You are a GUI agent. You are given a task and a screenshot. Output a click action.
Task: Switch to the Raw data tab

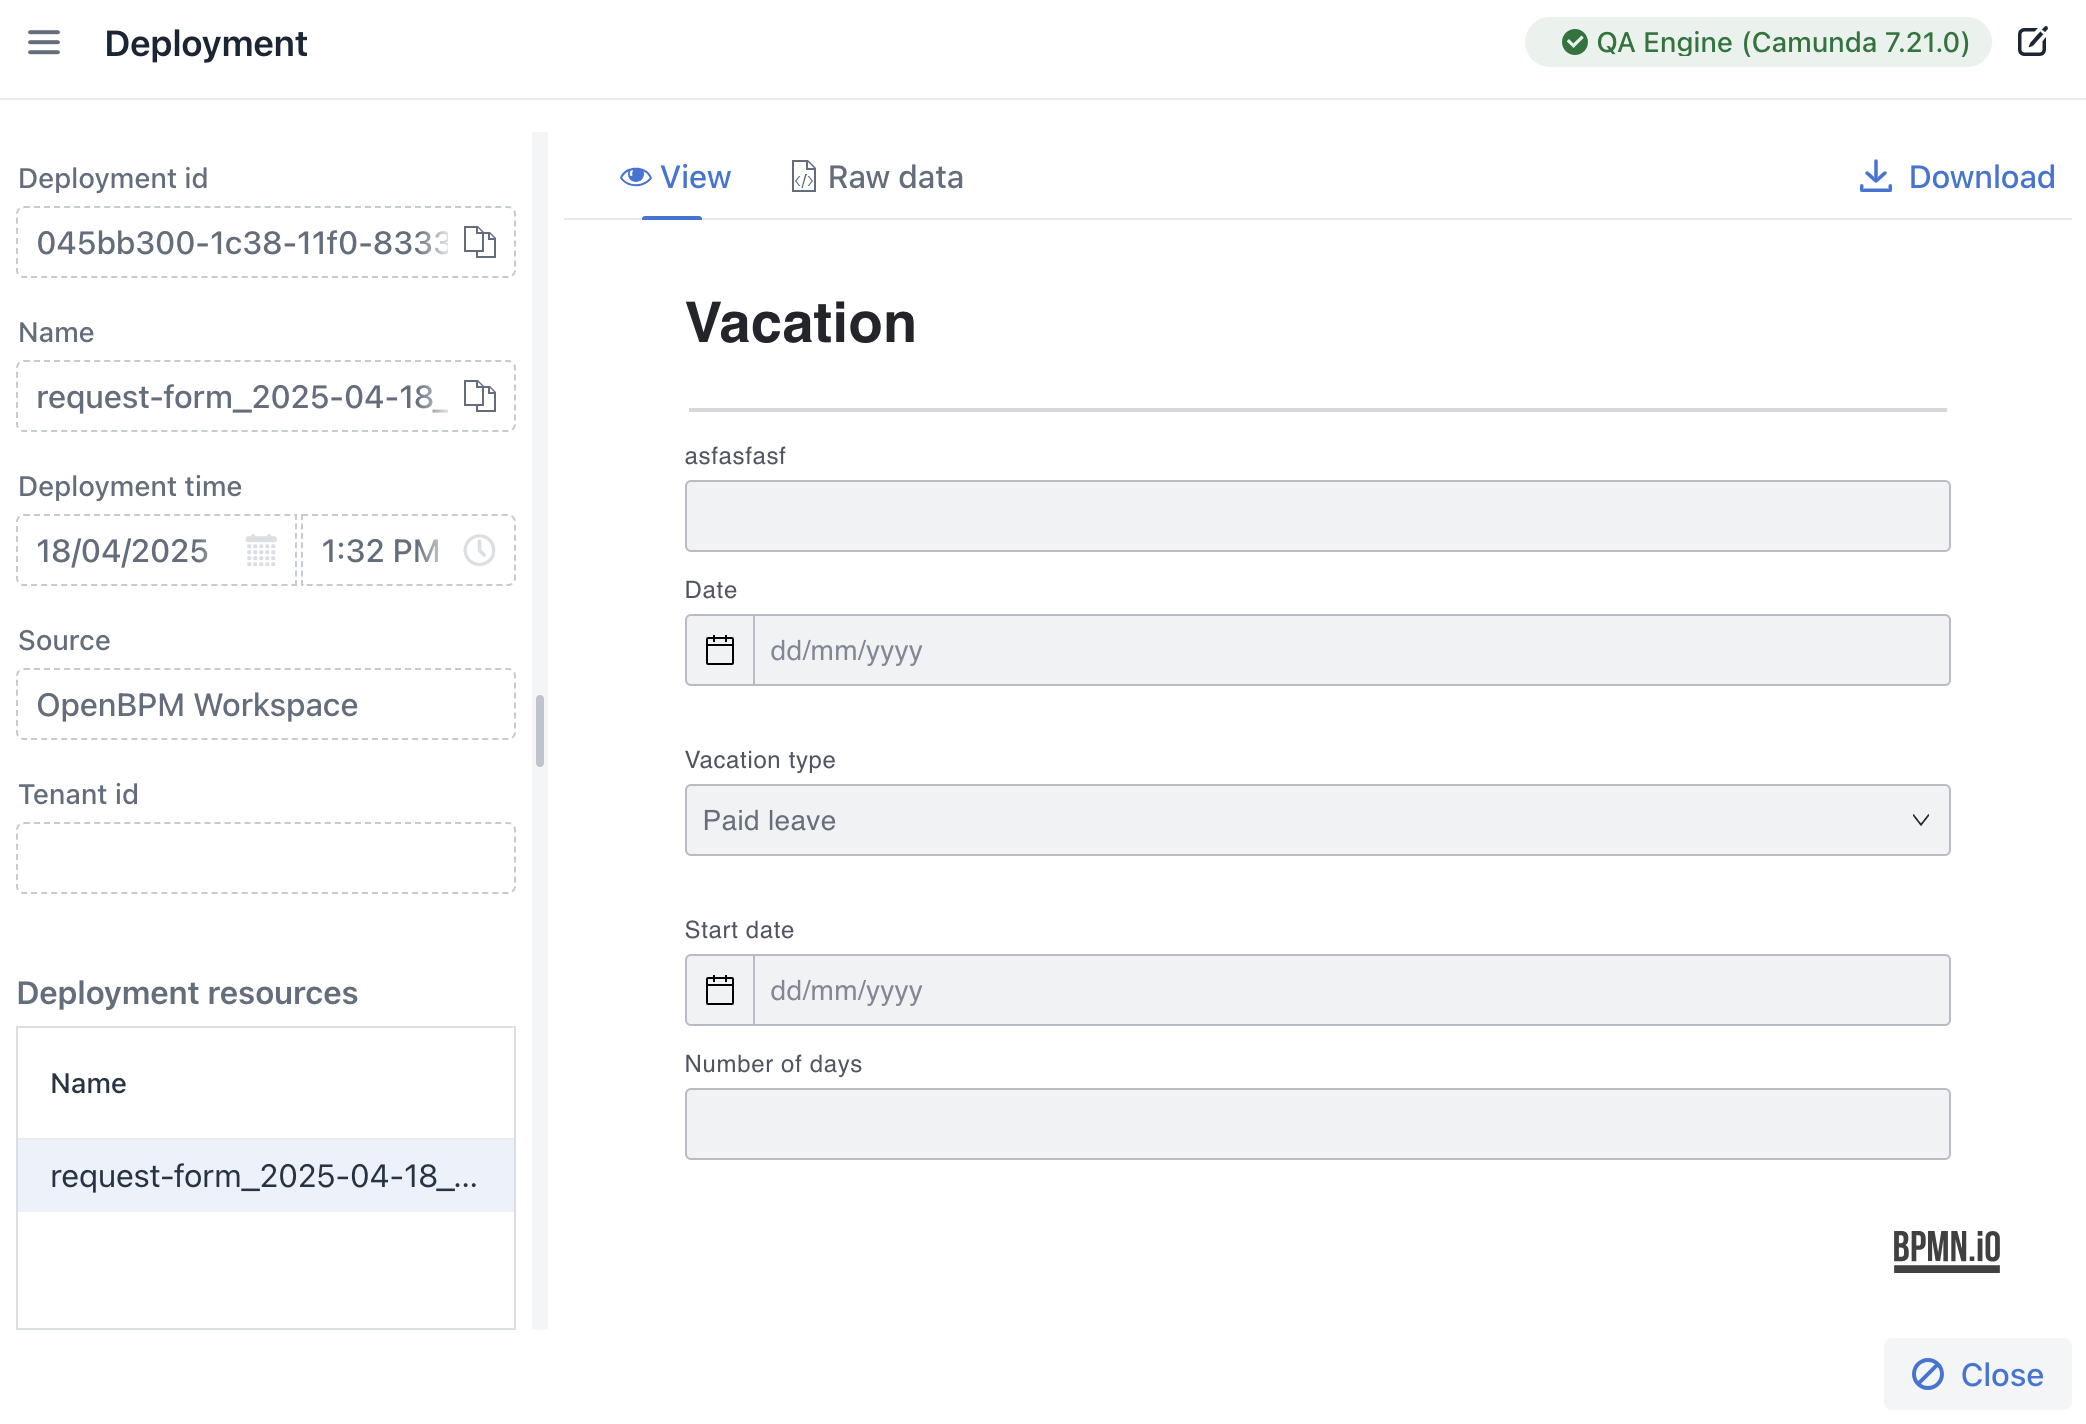coord(877,177)
